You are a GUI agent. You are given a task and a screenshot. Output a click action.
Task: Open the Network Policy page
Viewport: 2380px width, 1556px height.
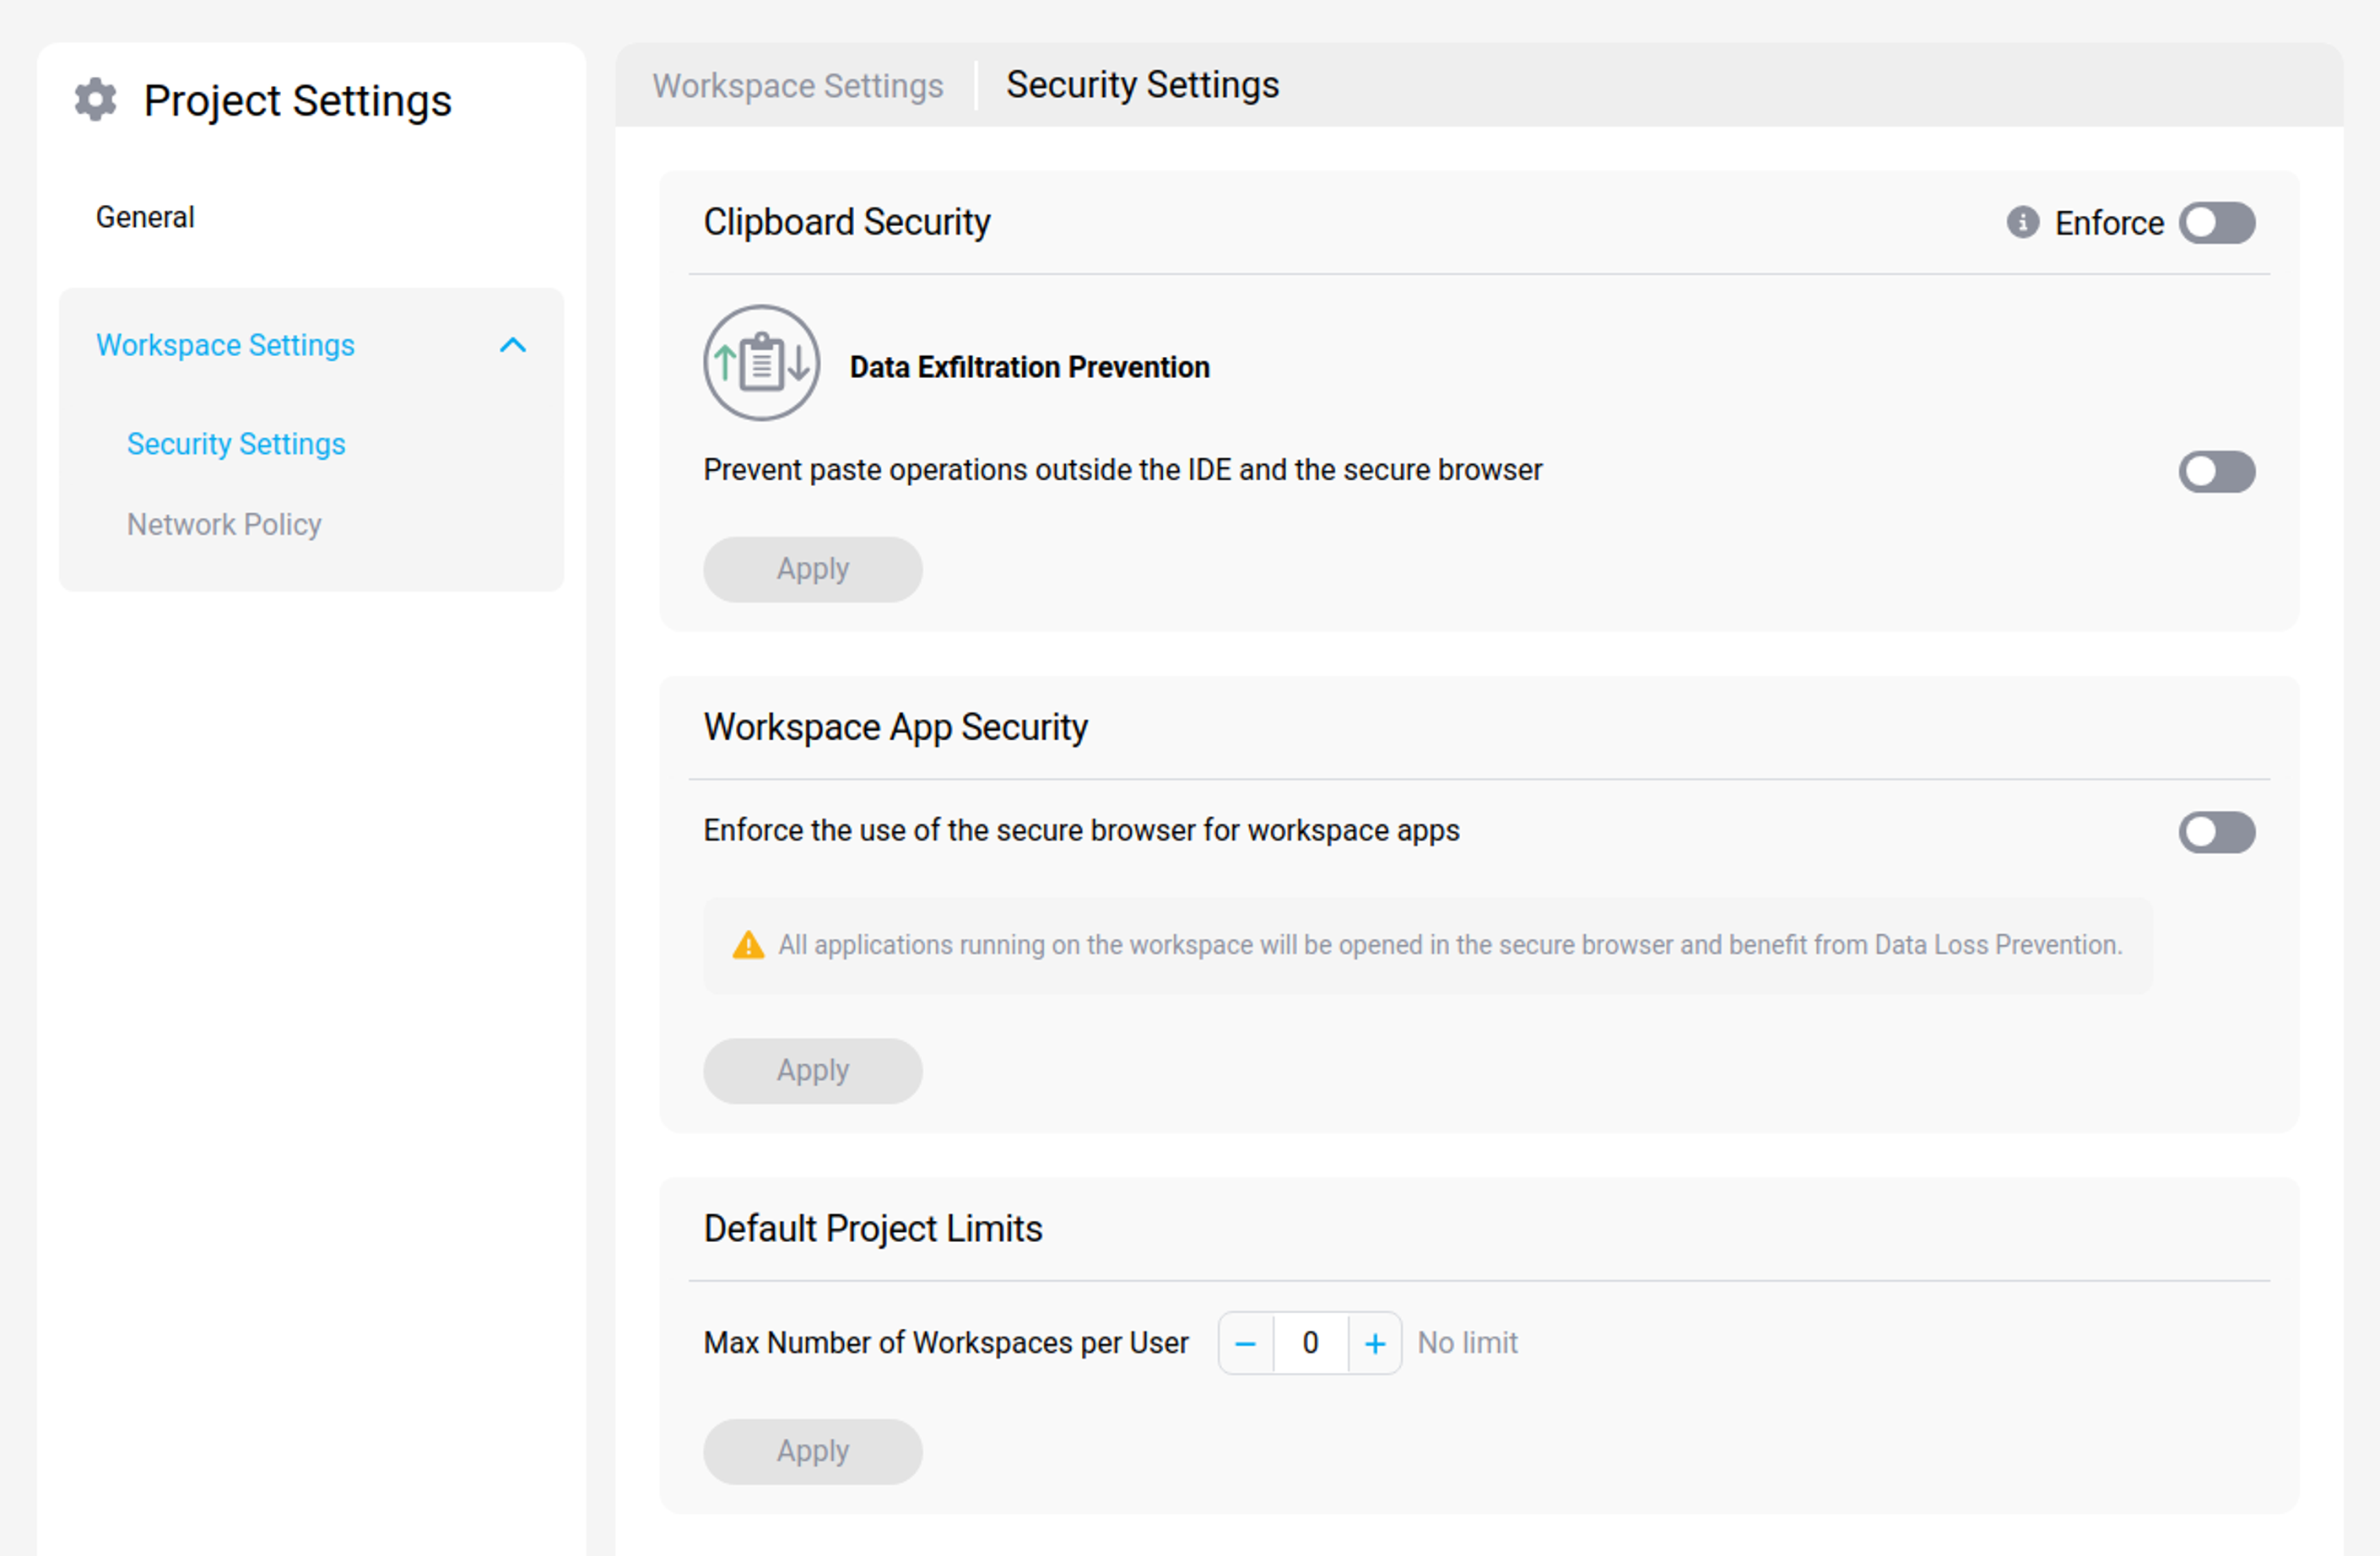[224, 524]
